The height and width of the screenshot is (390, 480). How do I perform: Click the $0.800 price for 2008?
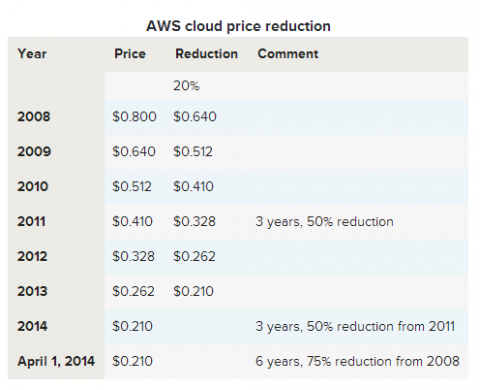click(134, 117)
